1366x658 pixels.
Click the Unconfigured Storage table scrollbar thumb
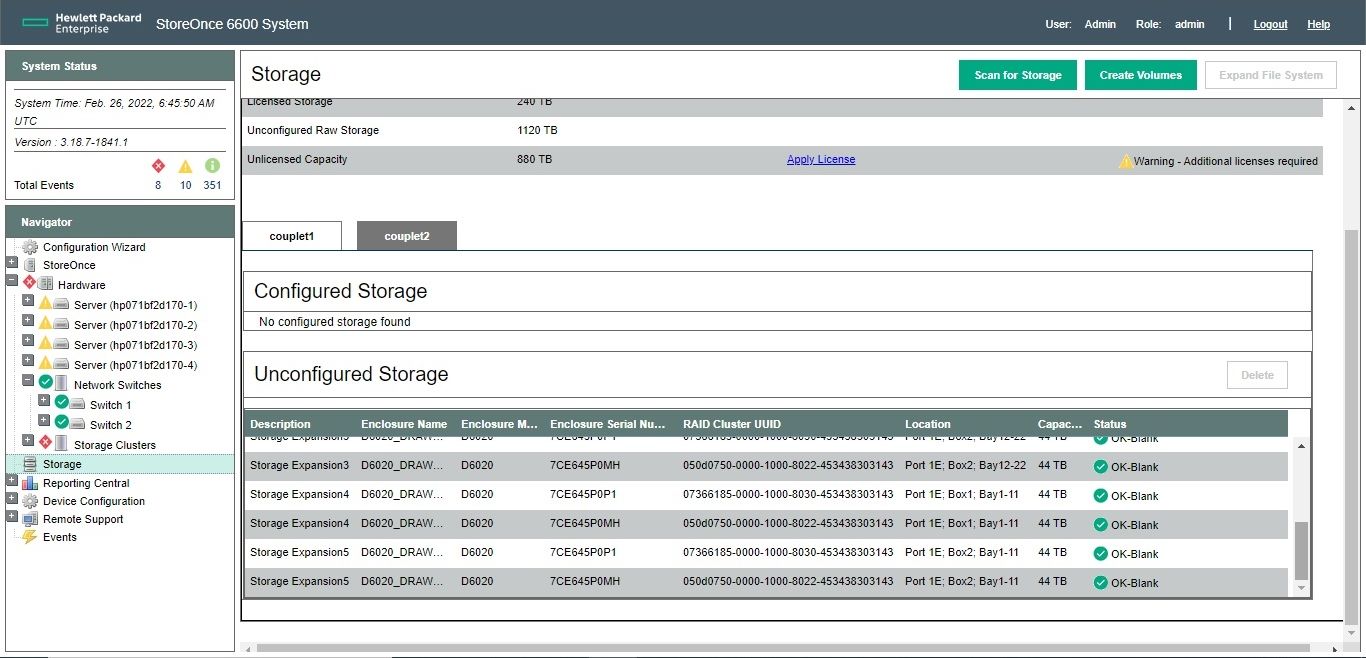click(x=1301, y=550)
